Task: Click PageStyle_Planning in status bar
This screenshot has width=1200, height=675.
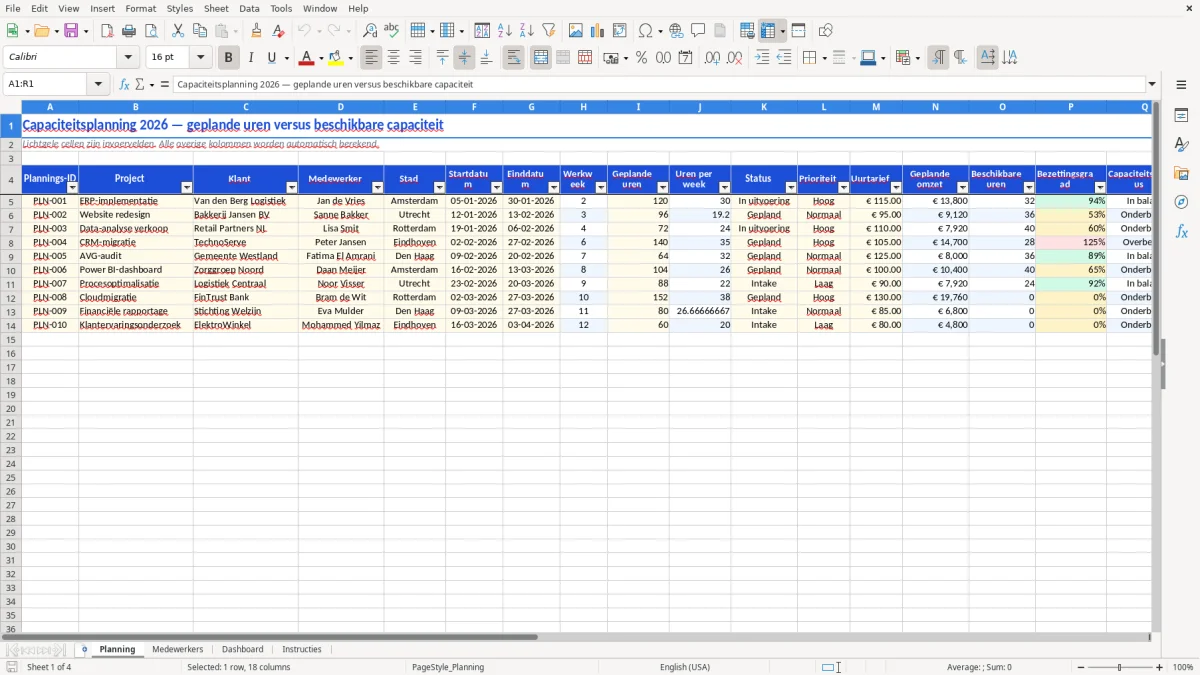Action: click(448, 667)
